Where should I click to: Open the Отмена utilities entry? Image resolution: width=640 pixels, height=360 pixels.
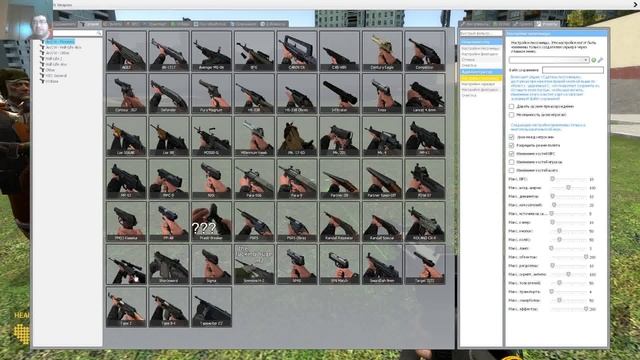click(x=469, y=60)
